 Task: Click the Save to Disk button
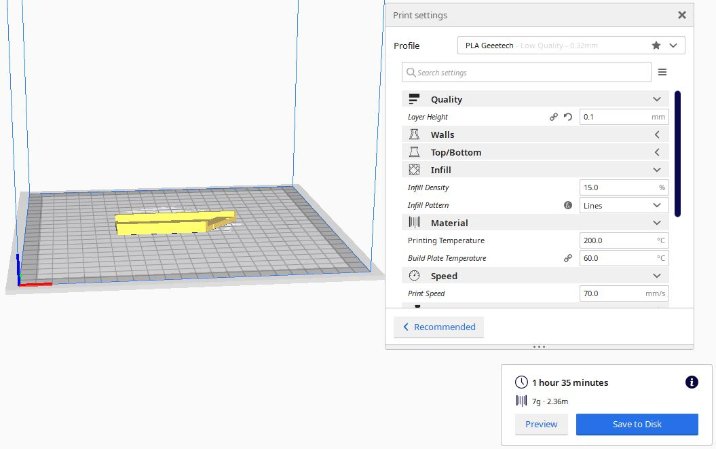click(x=637, y=424)
